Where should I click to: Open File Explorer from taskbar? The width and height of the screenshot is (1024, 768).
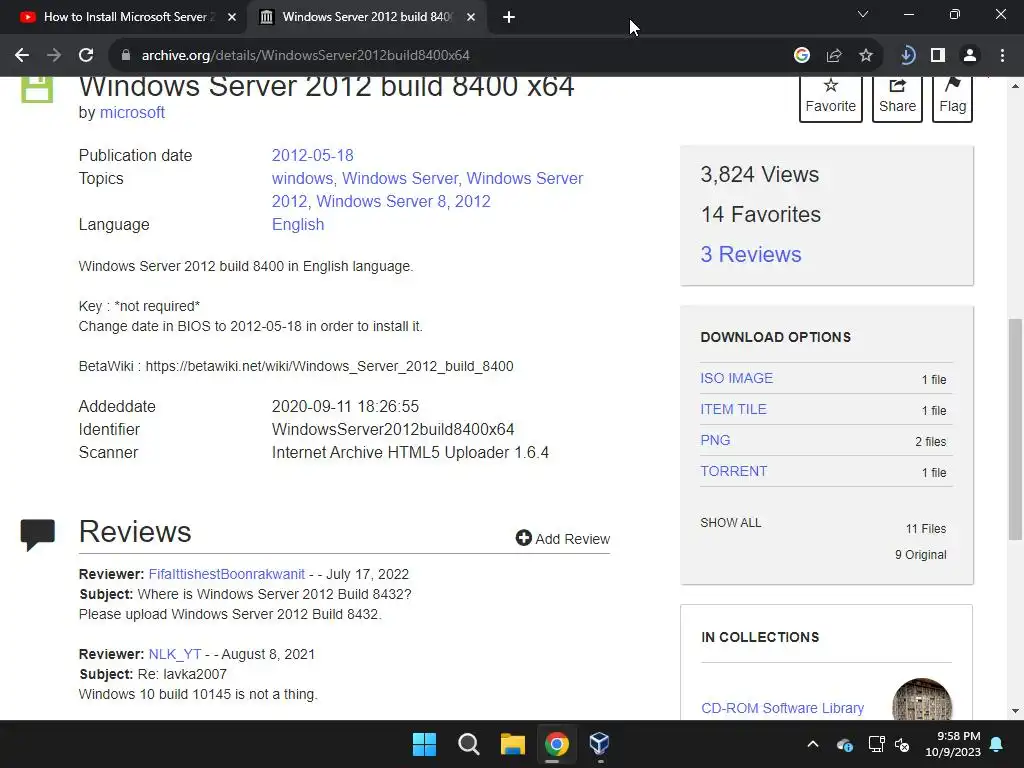513,744
